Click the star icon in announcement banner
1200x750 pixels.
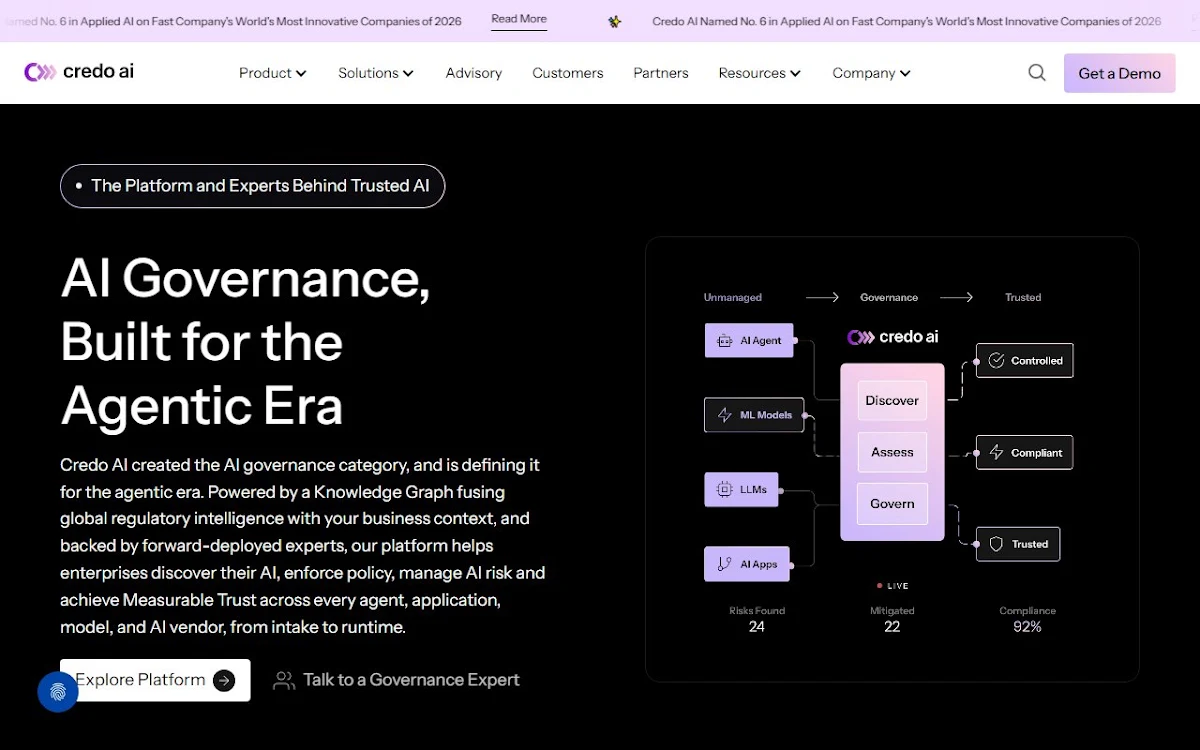pyautogui.click(x=615, y=21)
